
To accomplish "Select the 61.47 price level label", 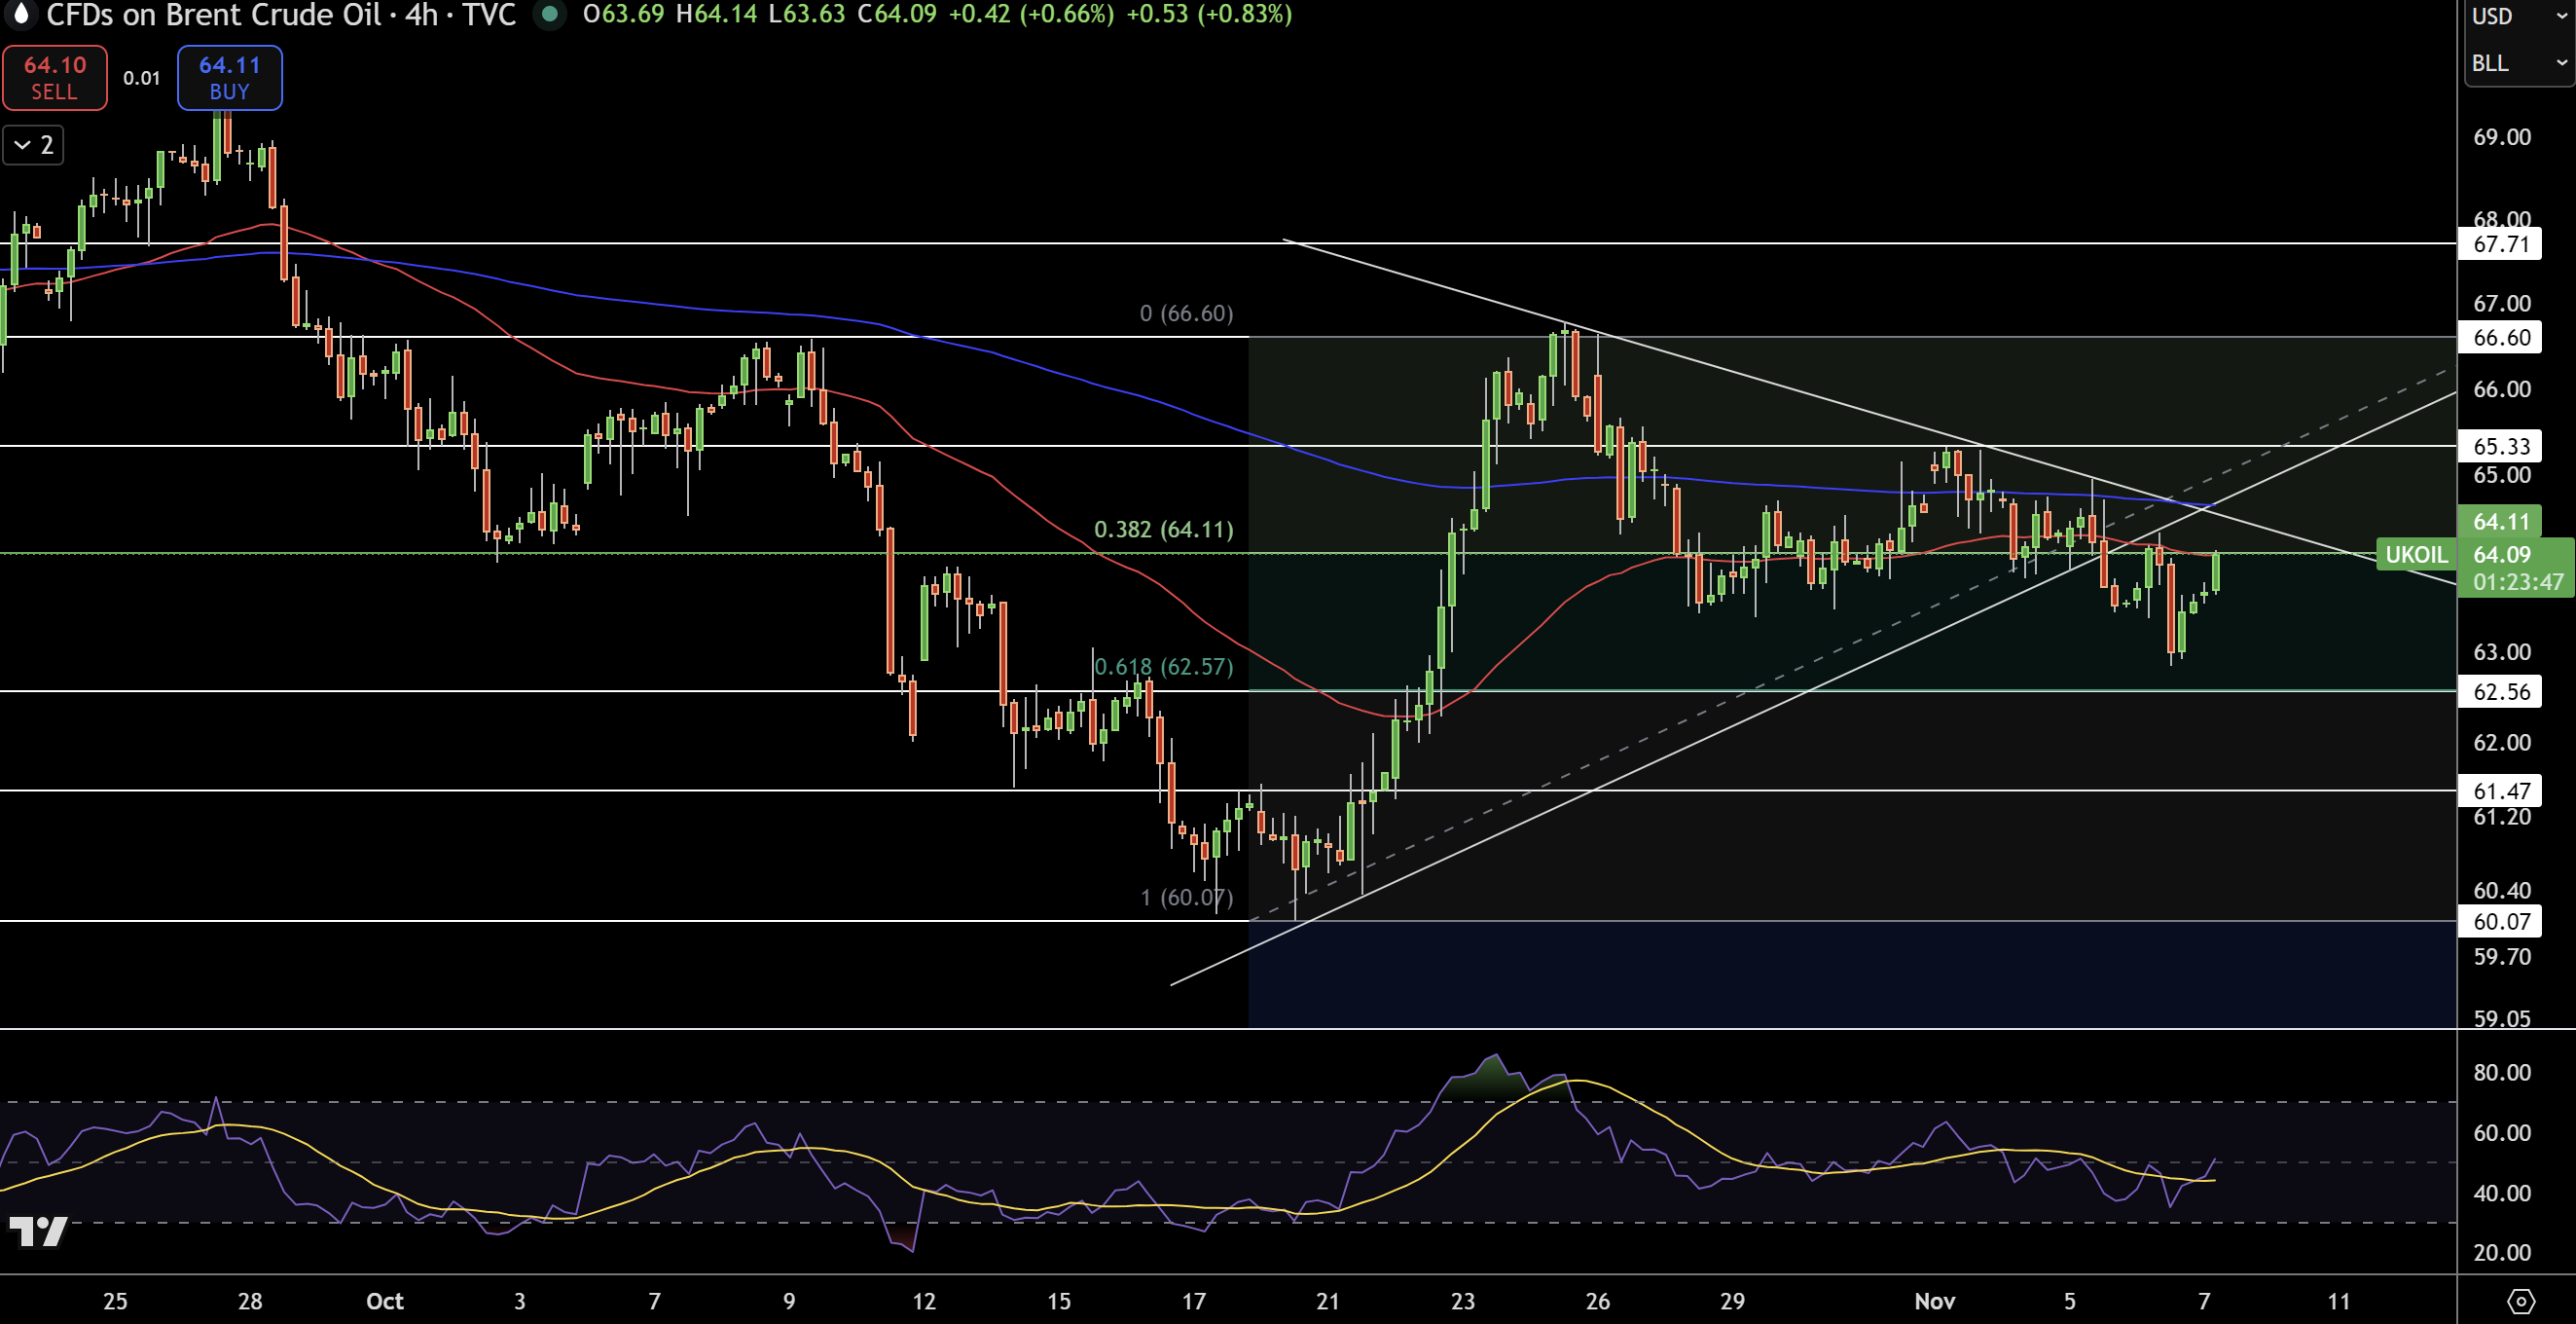I will click(x=2500, y=791).
